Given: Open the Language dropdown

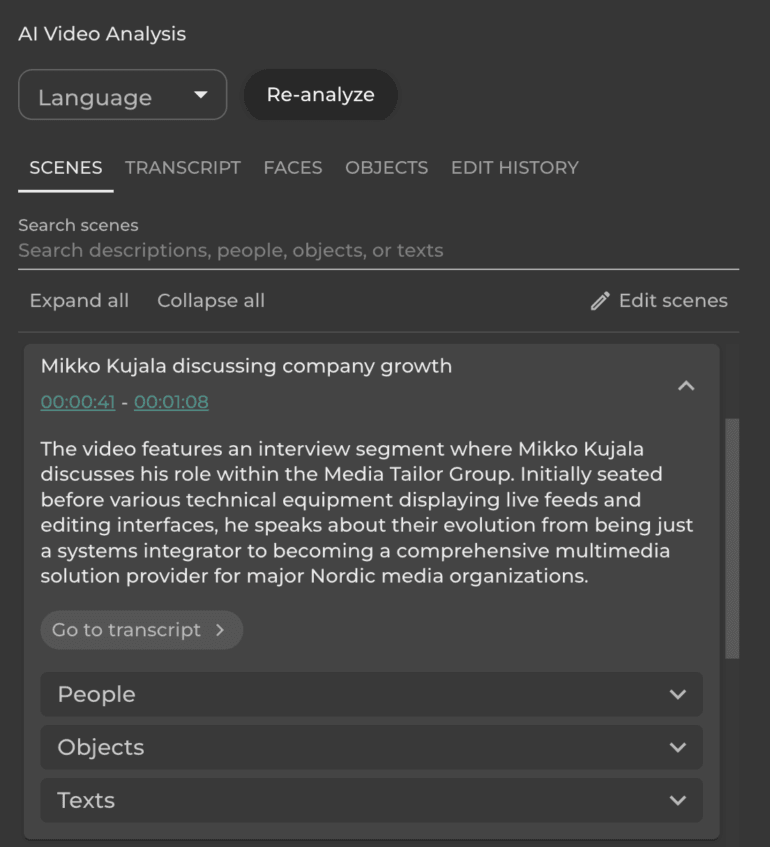Looking at the screenshot, I should tap(123, 95).
